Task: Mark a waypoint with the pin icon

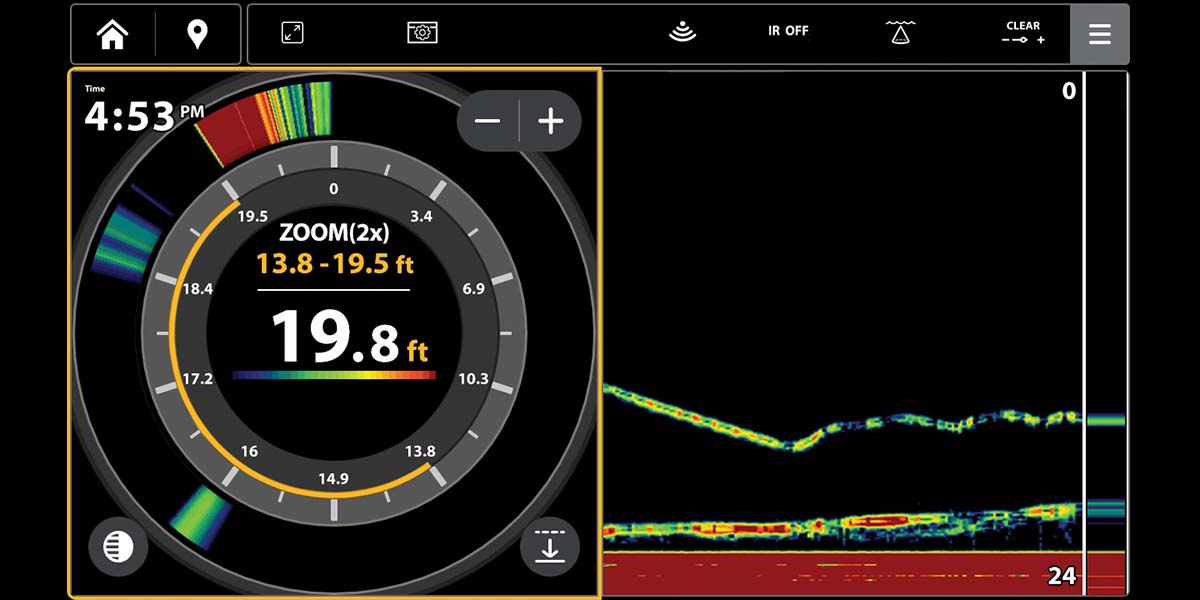Action: click(197, 33)
